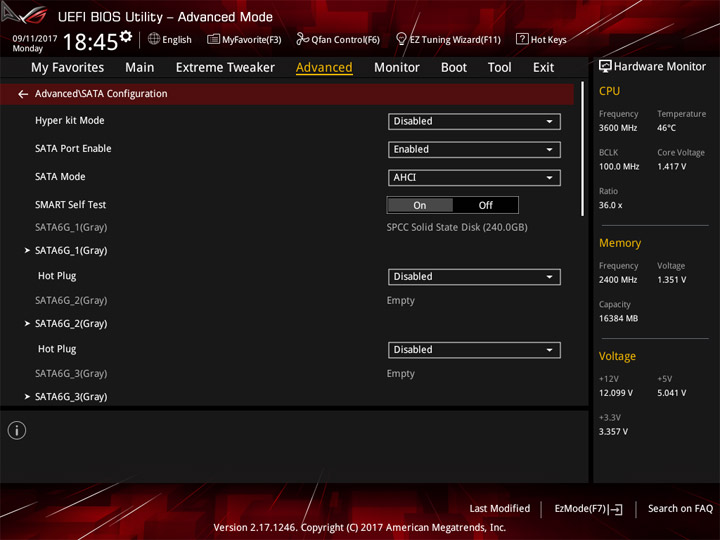This screenshot has width=720, height=540.
Task: Click +3.3V reading 3.357 V
Action: [x=613, y=432]
